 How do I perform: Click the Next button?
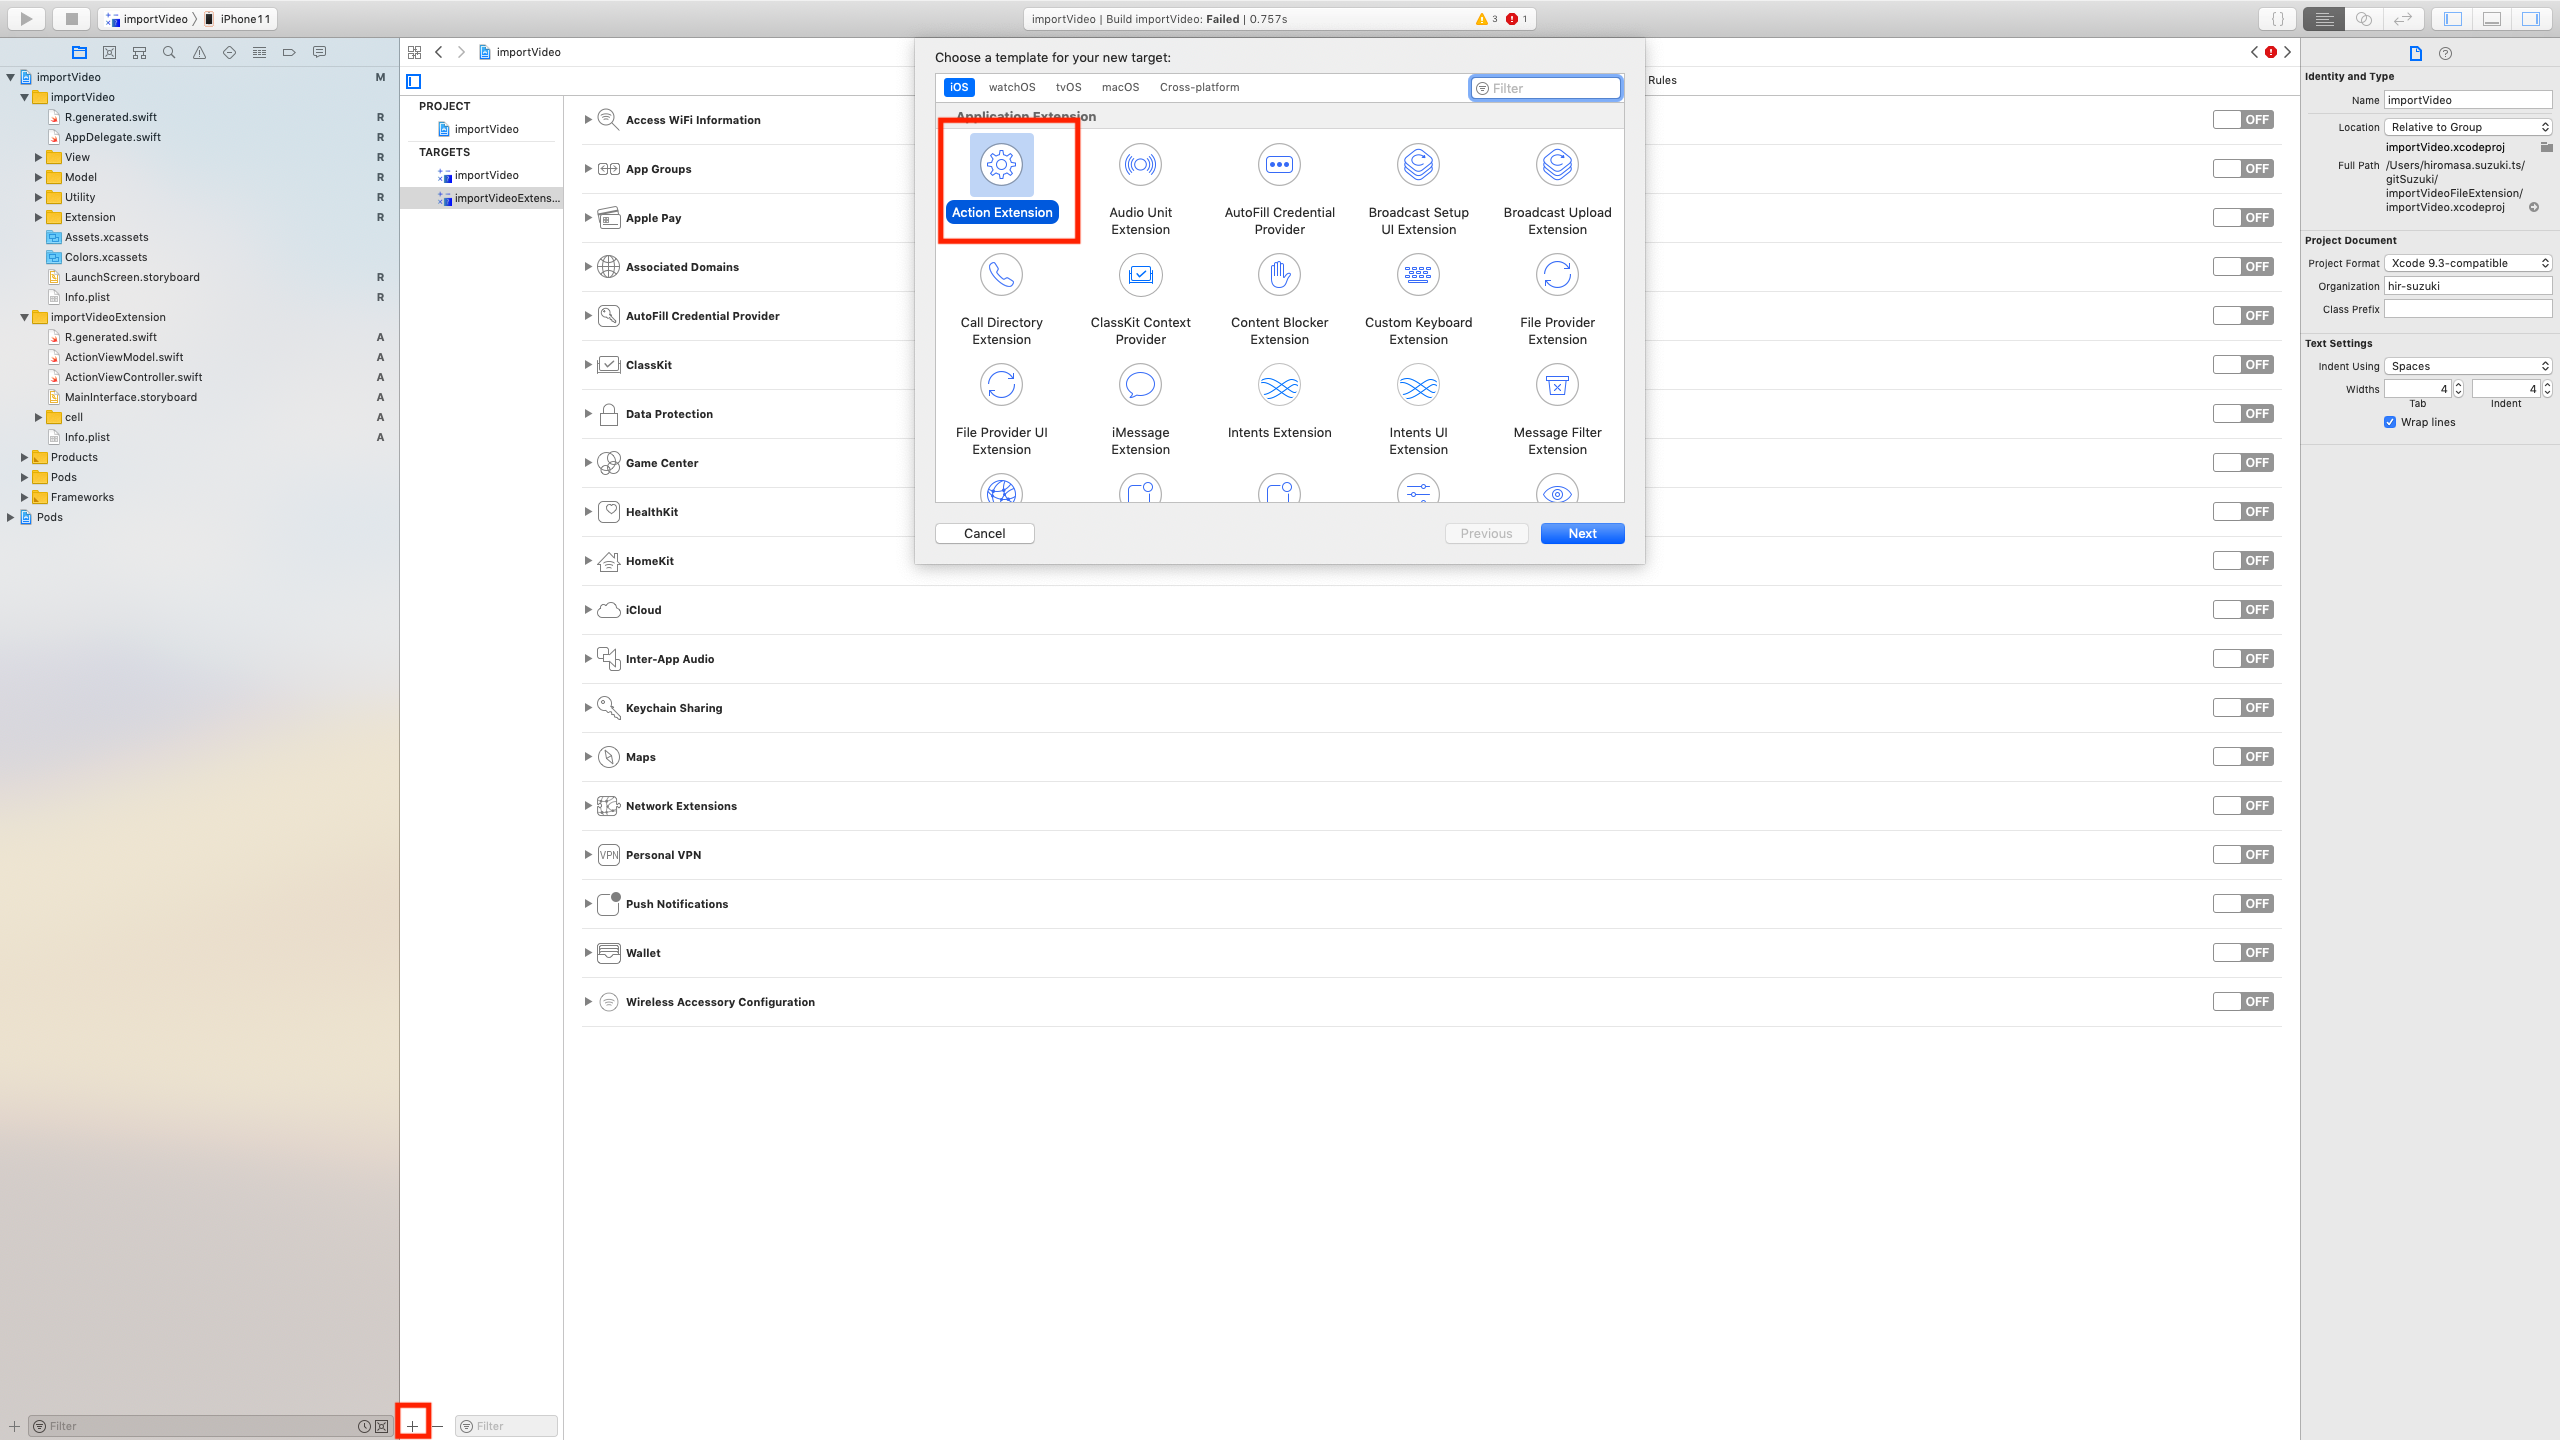click(x=1582, y=533)
